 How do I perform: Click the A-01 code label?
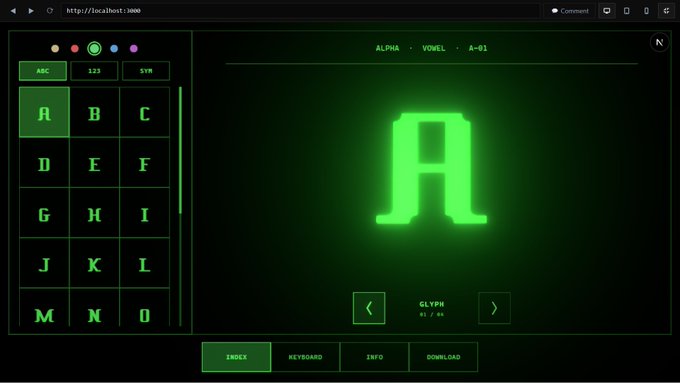478,48
